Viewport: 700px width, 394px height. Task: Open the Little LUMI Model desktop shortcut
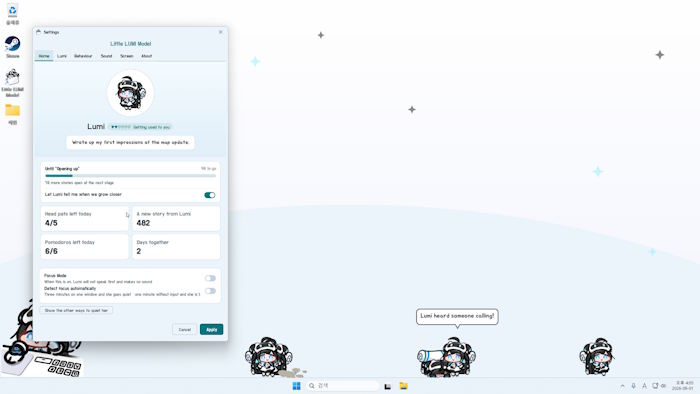click(x=12, y=83)
